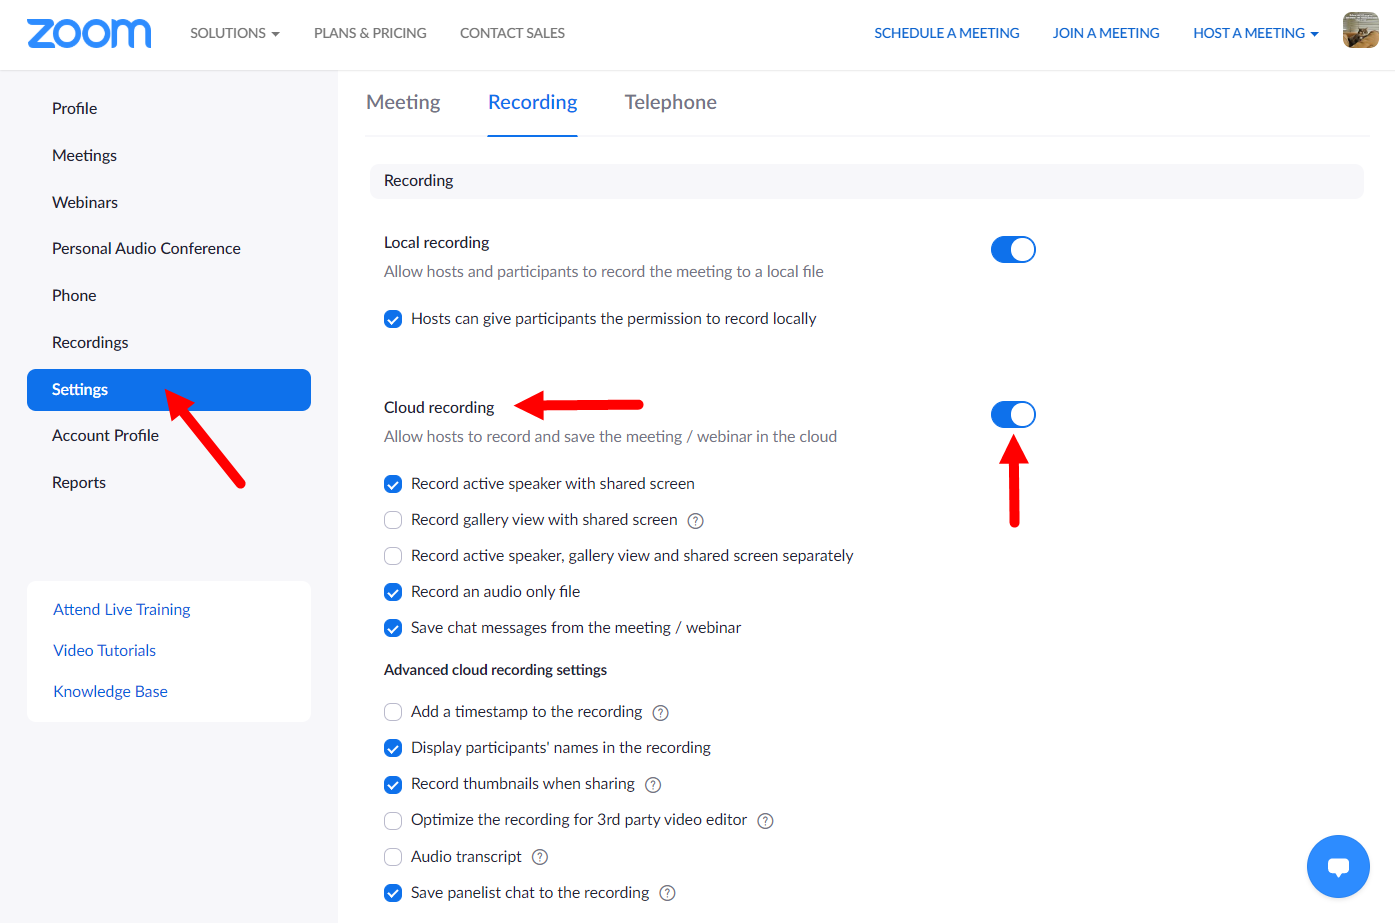This screenshot has height=923, width=1395.
Task: Enable Audio transcript checkbox
Action: [x=393, y=857]
